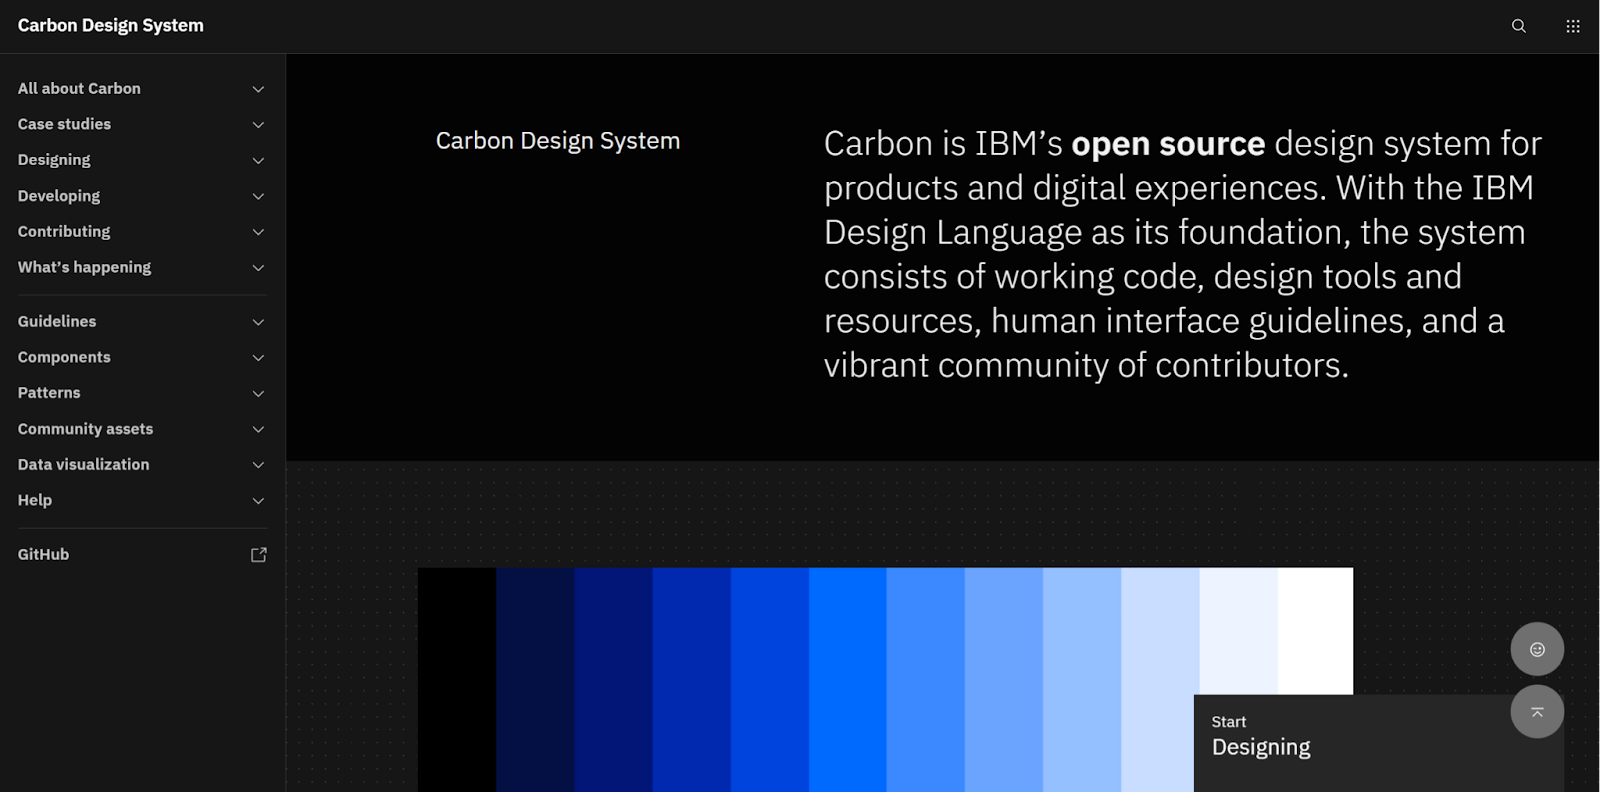
Task: Click the darkest navy blue swatch
Action: coord(535,680)
